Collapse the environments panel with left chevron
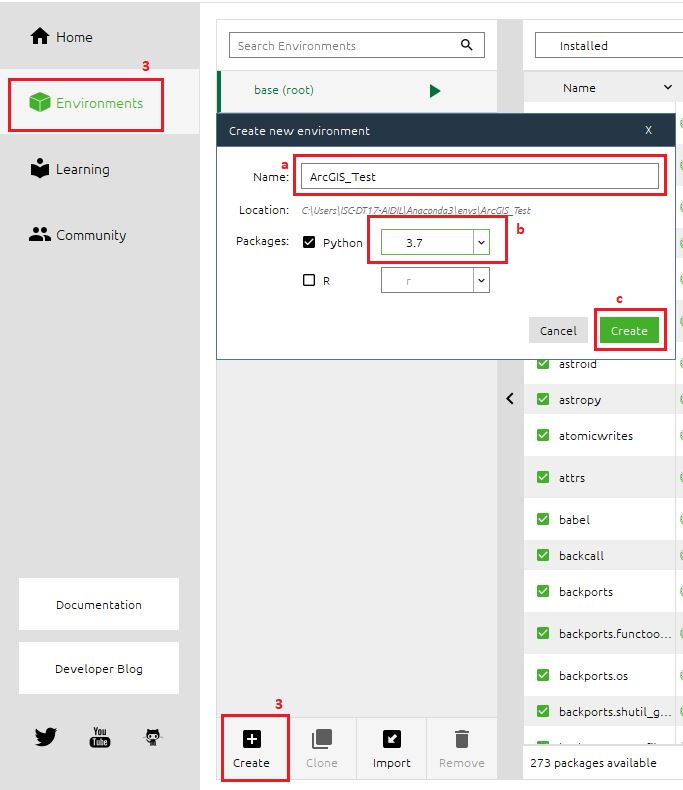The width and height of the screenshot is (683, 790). click(x=510, y=399)
